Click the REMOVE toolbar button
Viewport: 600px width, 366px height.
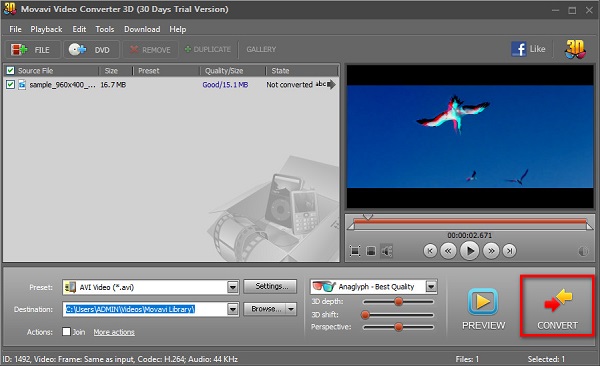coord(150,50)
